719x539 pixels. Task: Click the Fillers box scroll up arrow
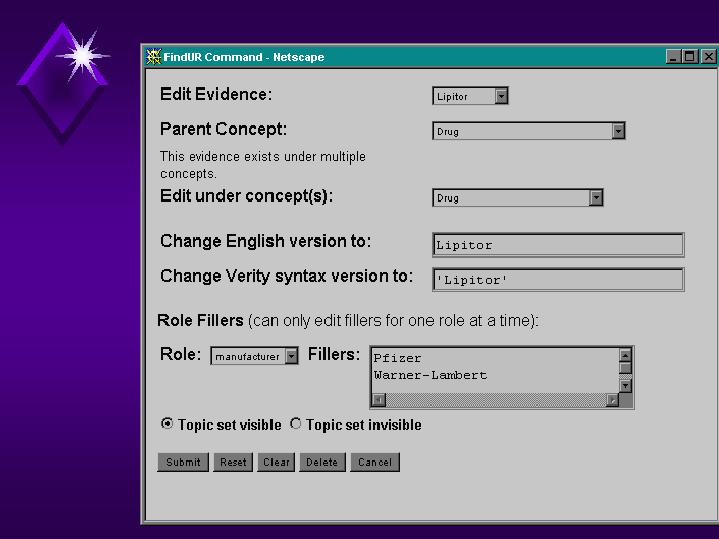pyautogui.click(x=625, y=355)
